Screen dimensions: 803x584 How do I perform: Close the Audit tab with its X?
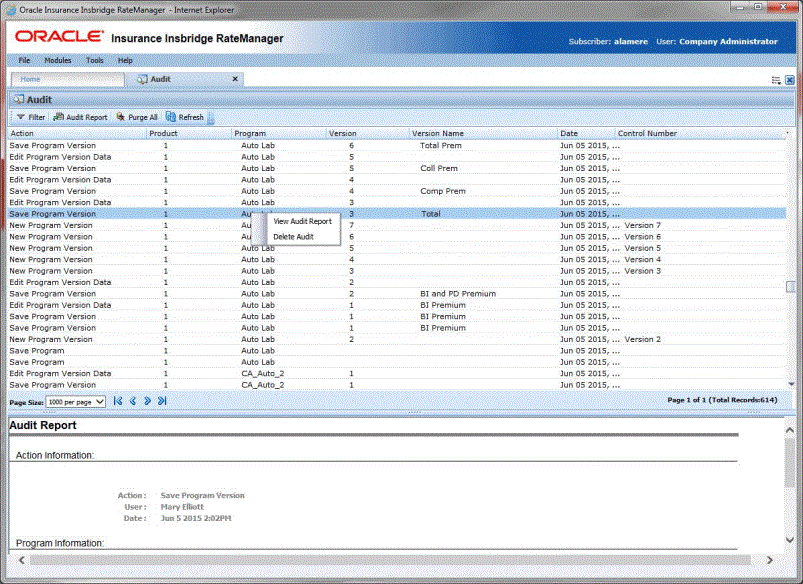coord(235,79)
